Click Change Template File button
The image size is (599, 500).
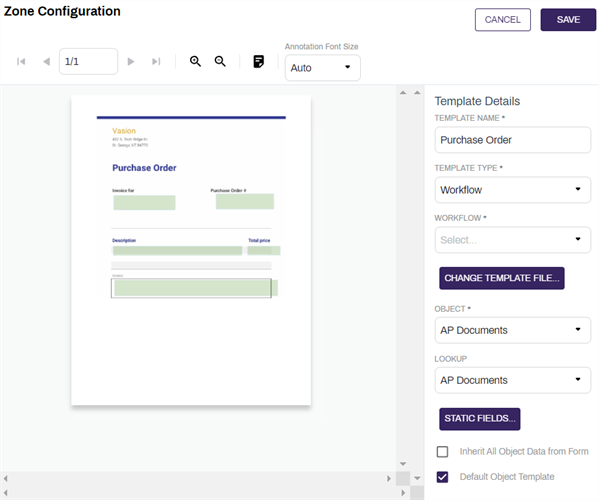click(x=502, y=278)
